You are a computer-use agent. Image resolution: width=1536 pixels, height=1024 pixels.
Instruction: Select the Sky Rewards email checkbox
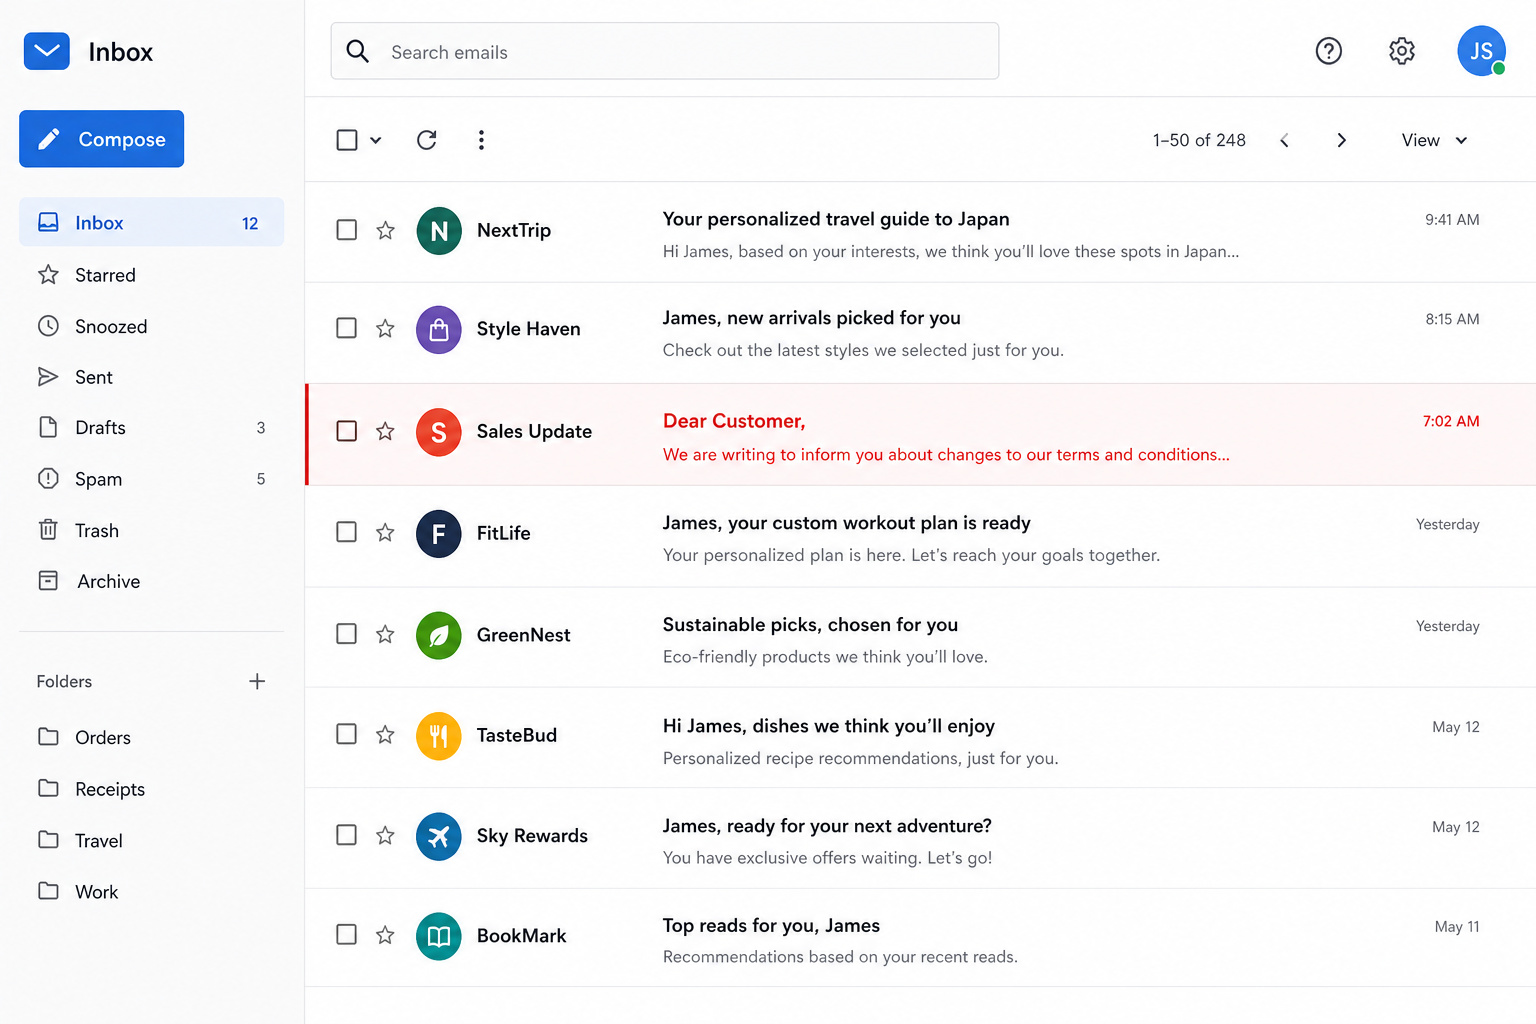pos(347,835)
